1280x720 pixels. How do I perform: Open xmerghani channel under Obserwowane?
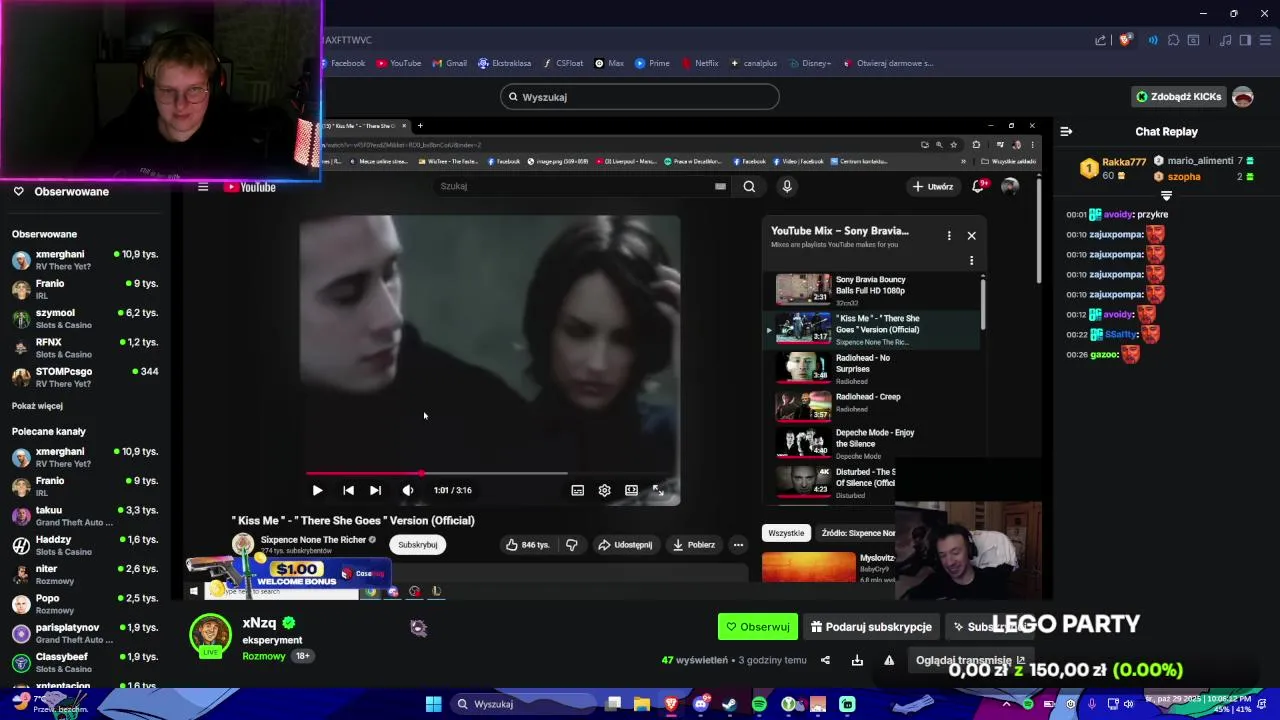pyautogui.click(x=85, y=260)
